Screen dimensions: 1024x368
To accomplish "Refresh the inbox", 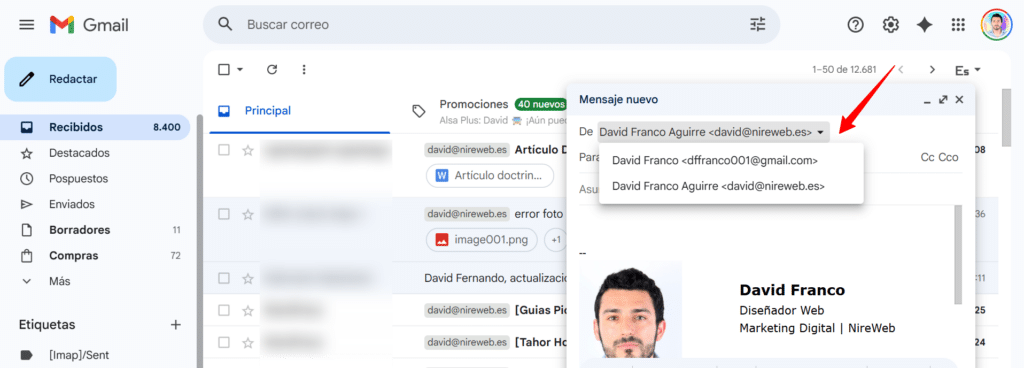I will tap(272, 70).
